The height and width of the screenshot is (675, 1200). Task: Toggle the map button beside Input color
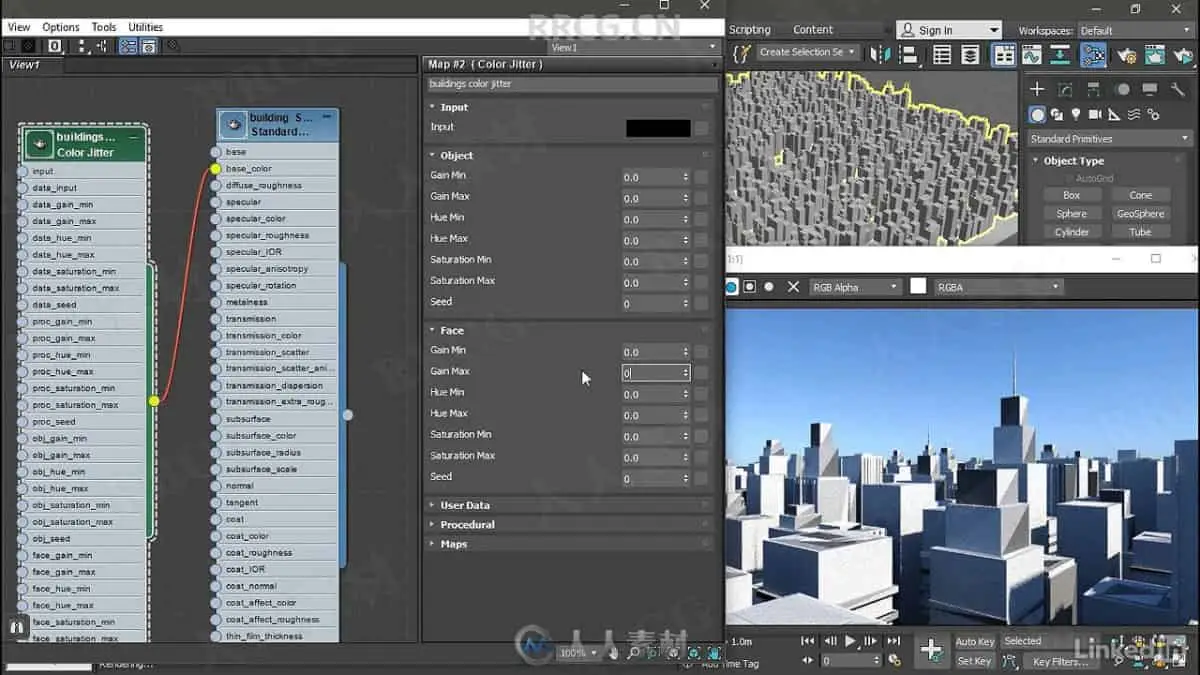pyautogui.click(x=701, y=128)
